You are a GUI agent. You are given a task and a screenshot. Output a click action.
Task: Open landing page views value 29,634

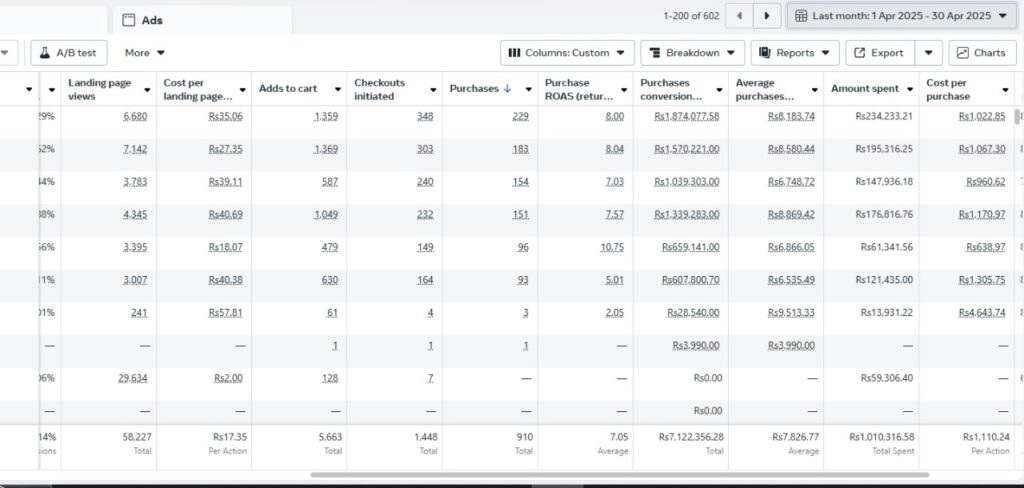(x=133, y=378)
